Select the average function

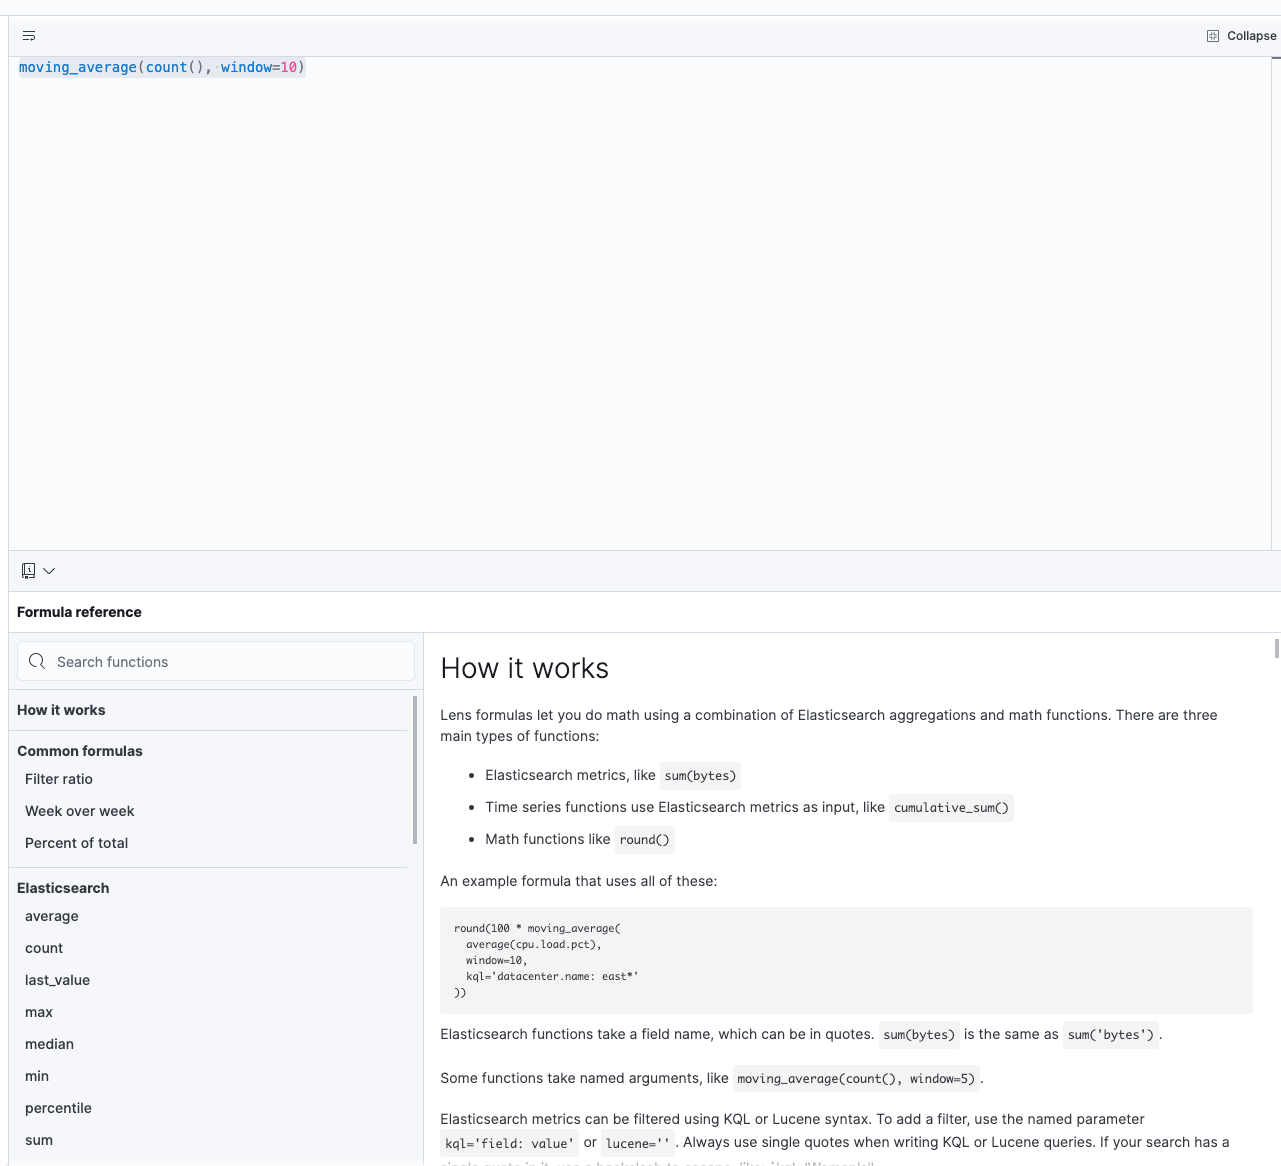(x=52, y=916)
